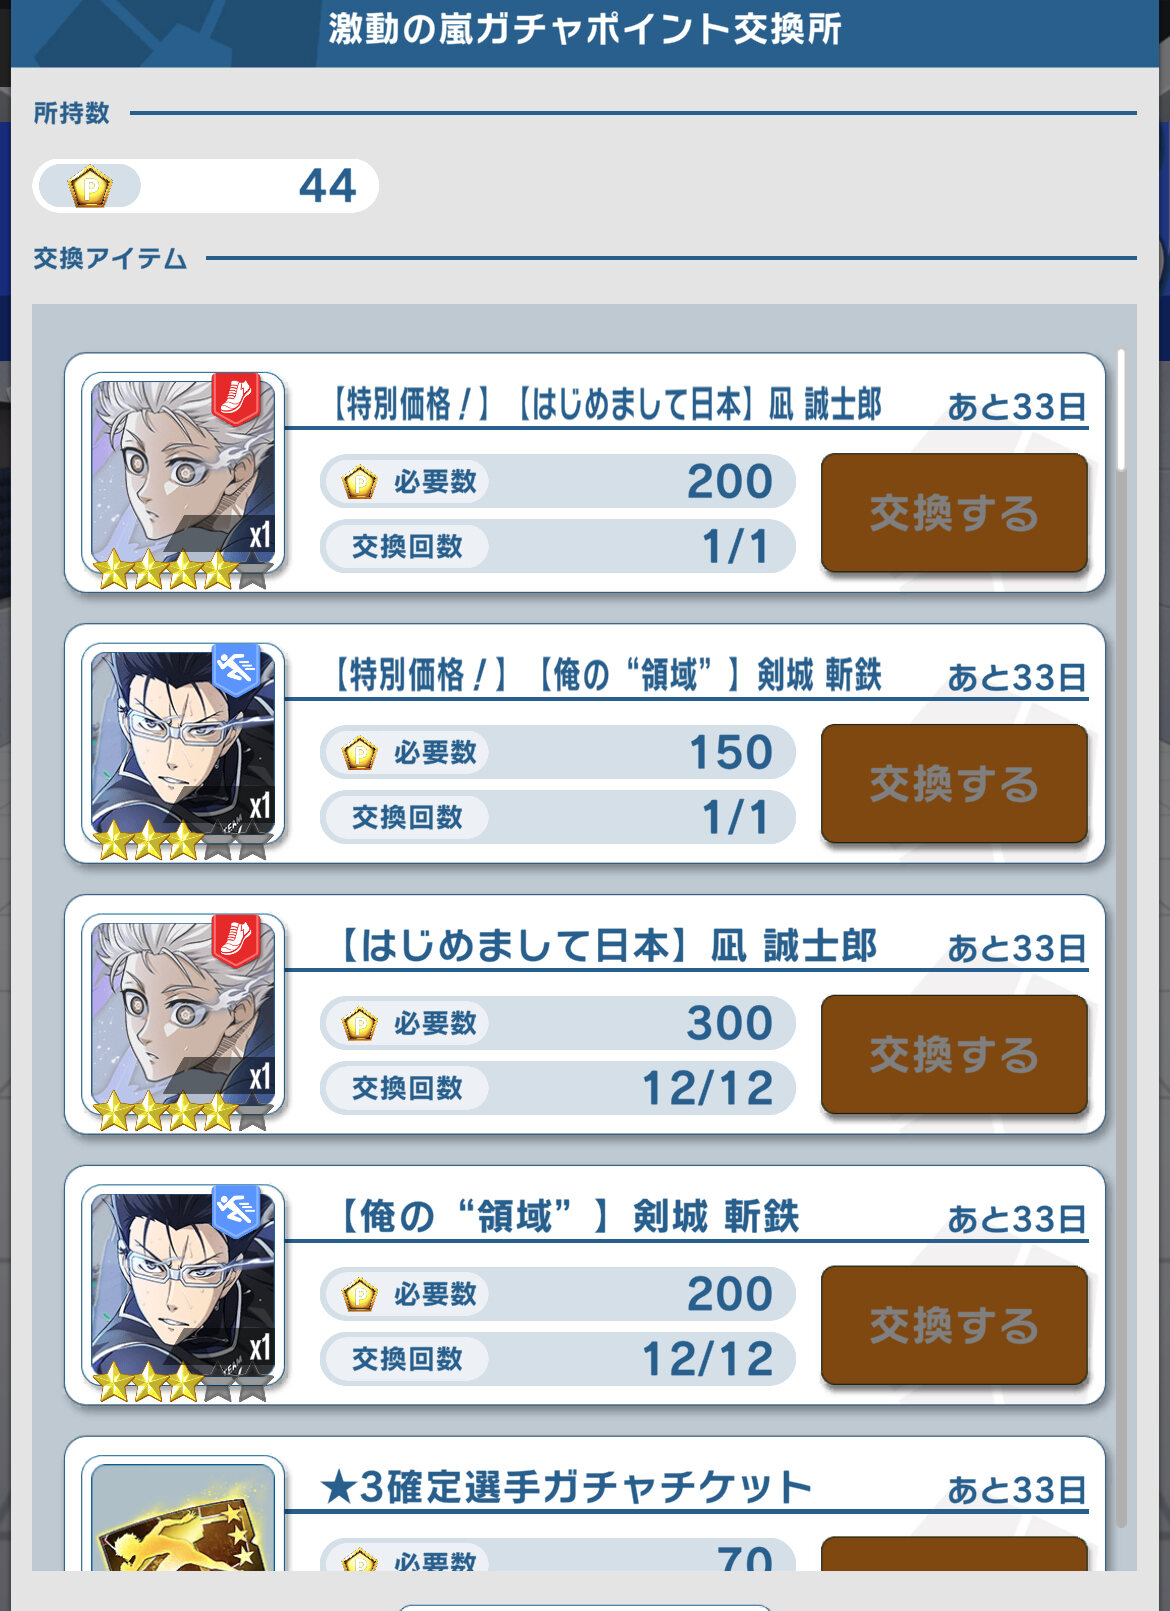Tap the red shoe badge on 300-point Nagi card

pyautogui.click(x=236, y=940)
